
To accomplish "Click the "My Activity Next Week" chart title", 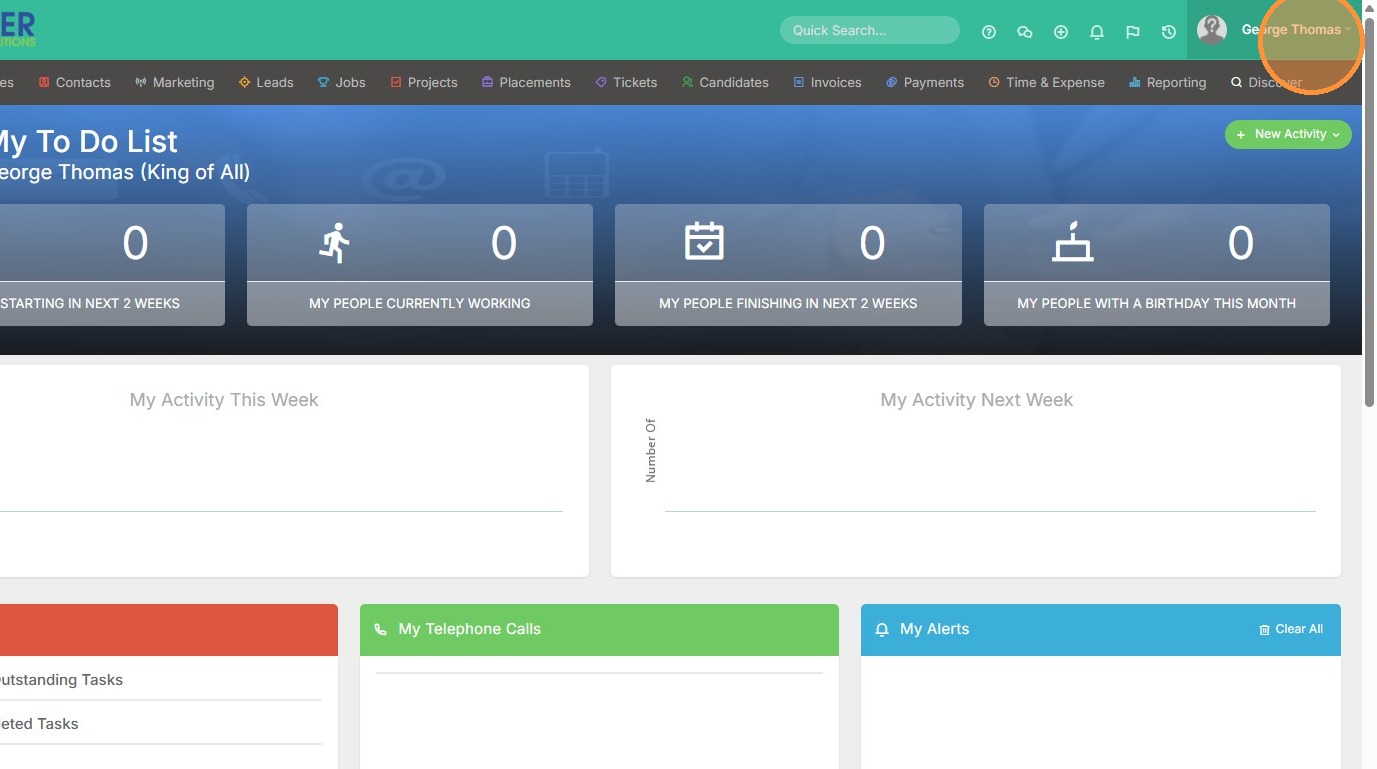I will point(976,400).
